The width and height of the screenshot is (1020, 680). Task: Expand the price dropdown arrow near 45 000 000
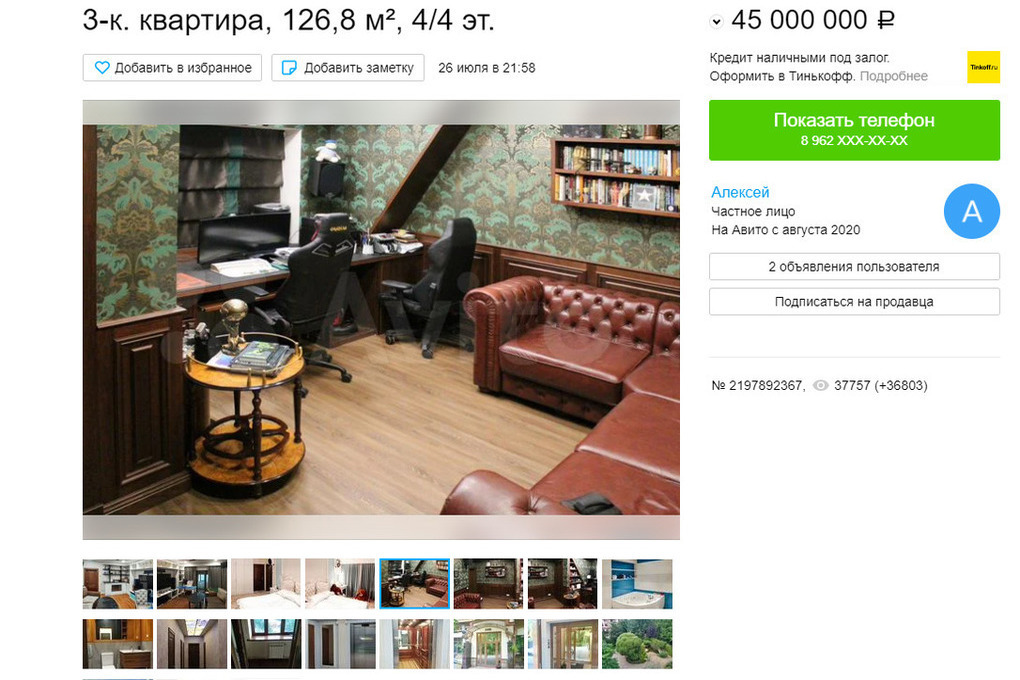click(x=716, y=21)
